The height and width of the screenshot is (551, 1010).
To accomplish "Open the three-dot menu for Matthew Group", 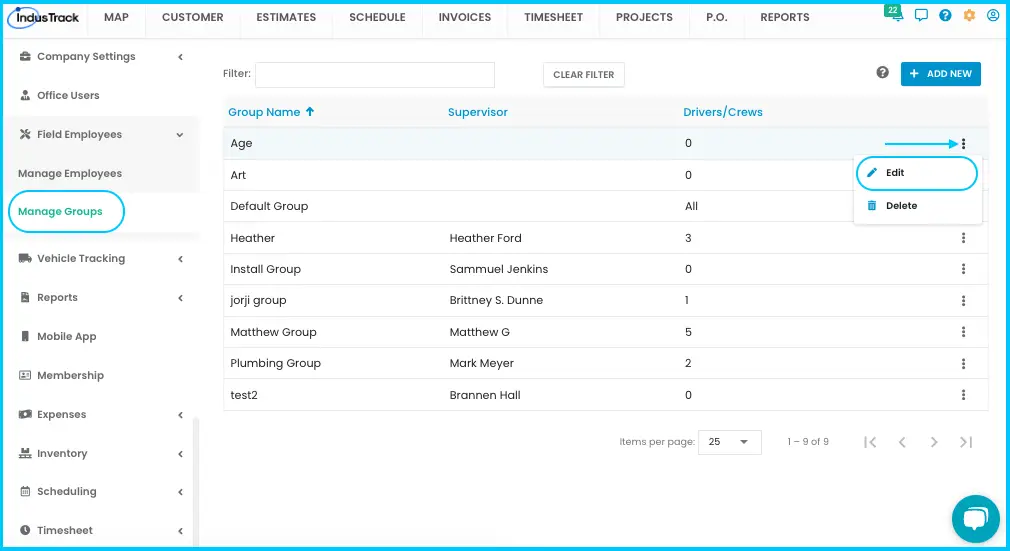I will [963, 332].
